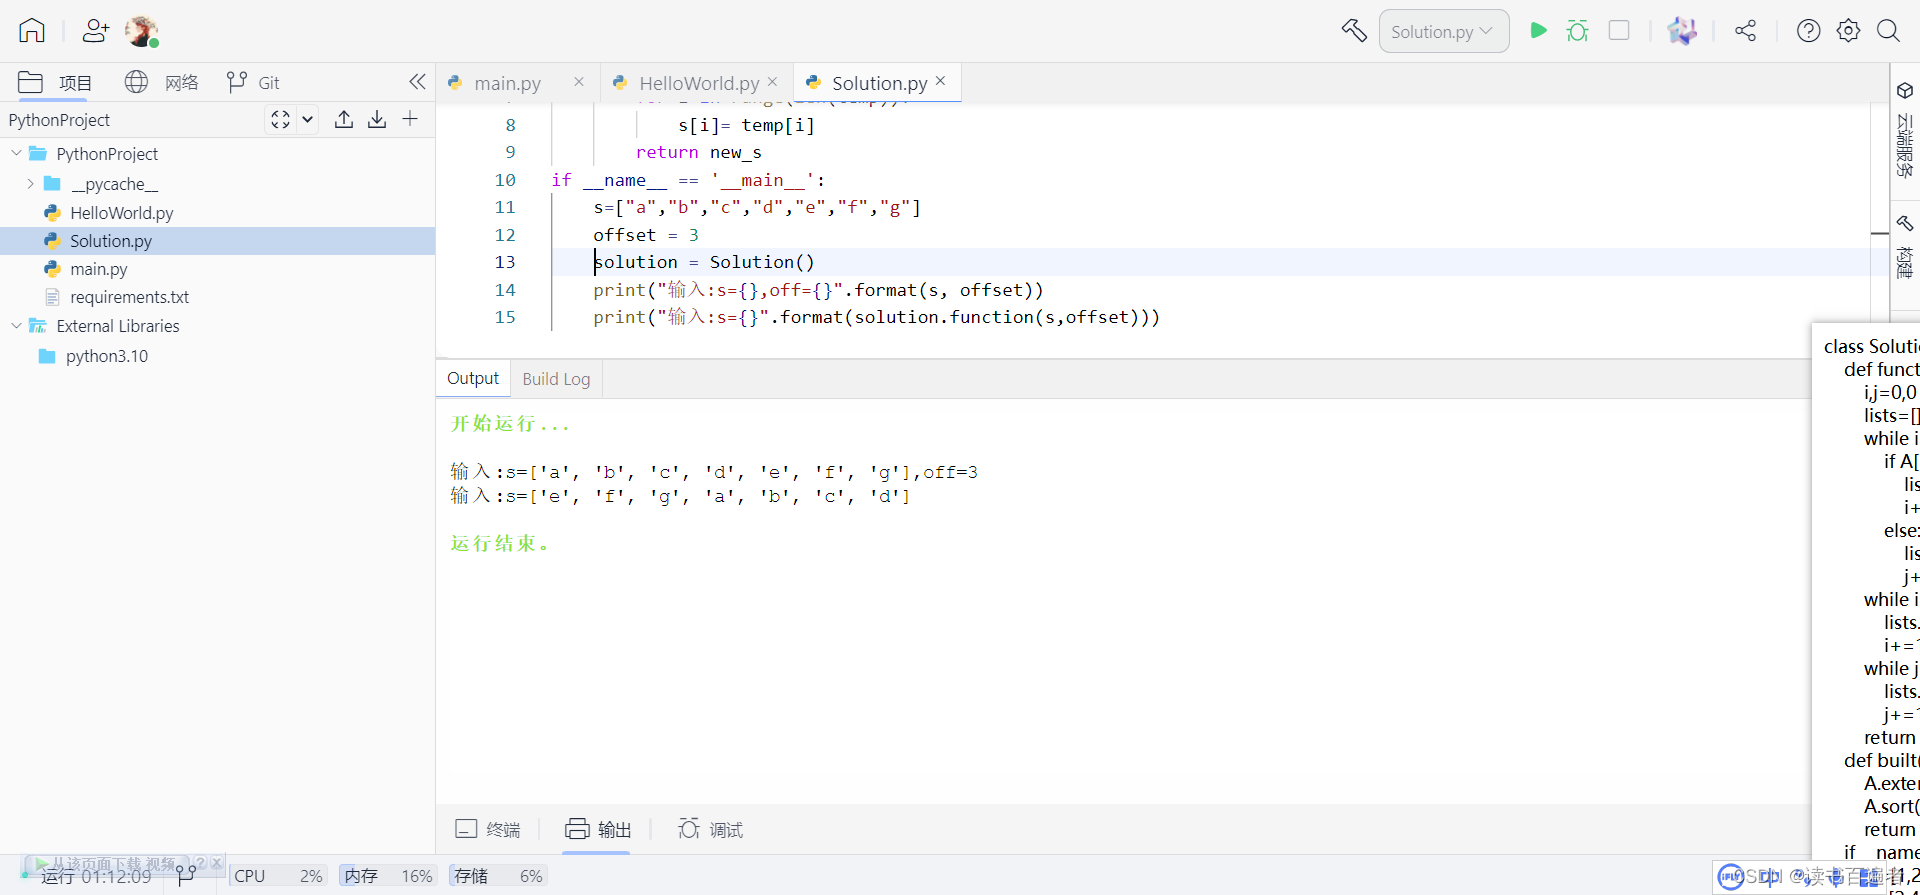Viewport: 1920px width, 895px height.
Task: Click the download project icon
Action: coord(377,120)
